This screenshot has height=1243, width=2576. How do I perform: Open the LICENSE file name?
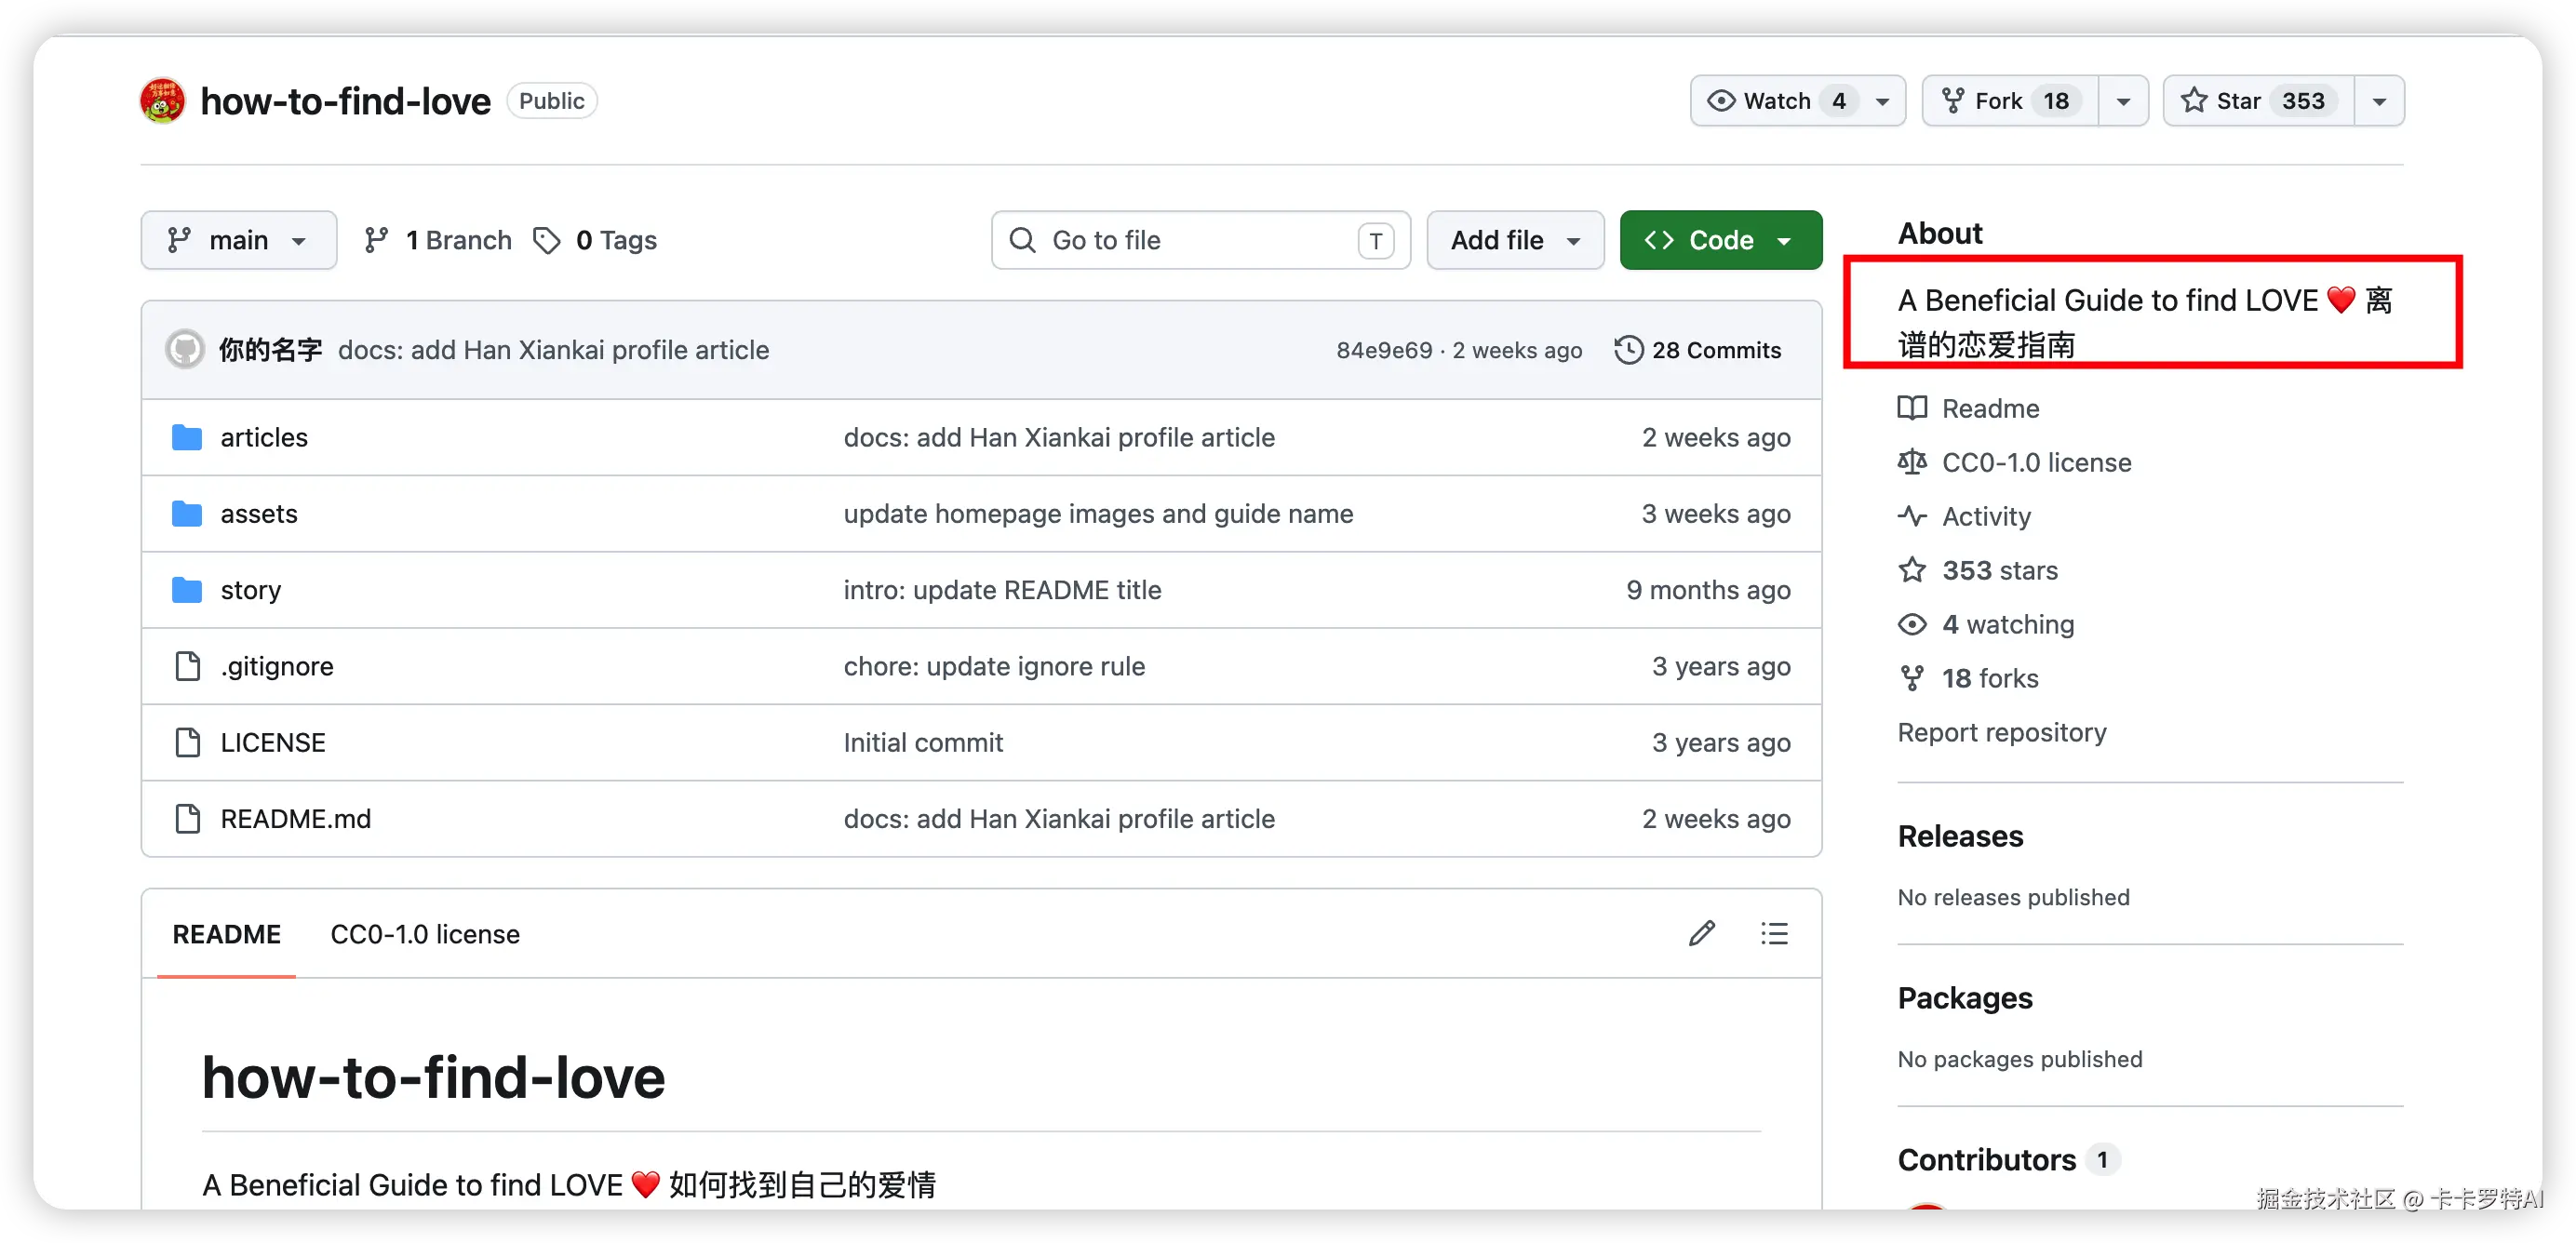click(x=273, y=742)
